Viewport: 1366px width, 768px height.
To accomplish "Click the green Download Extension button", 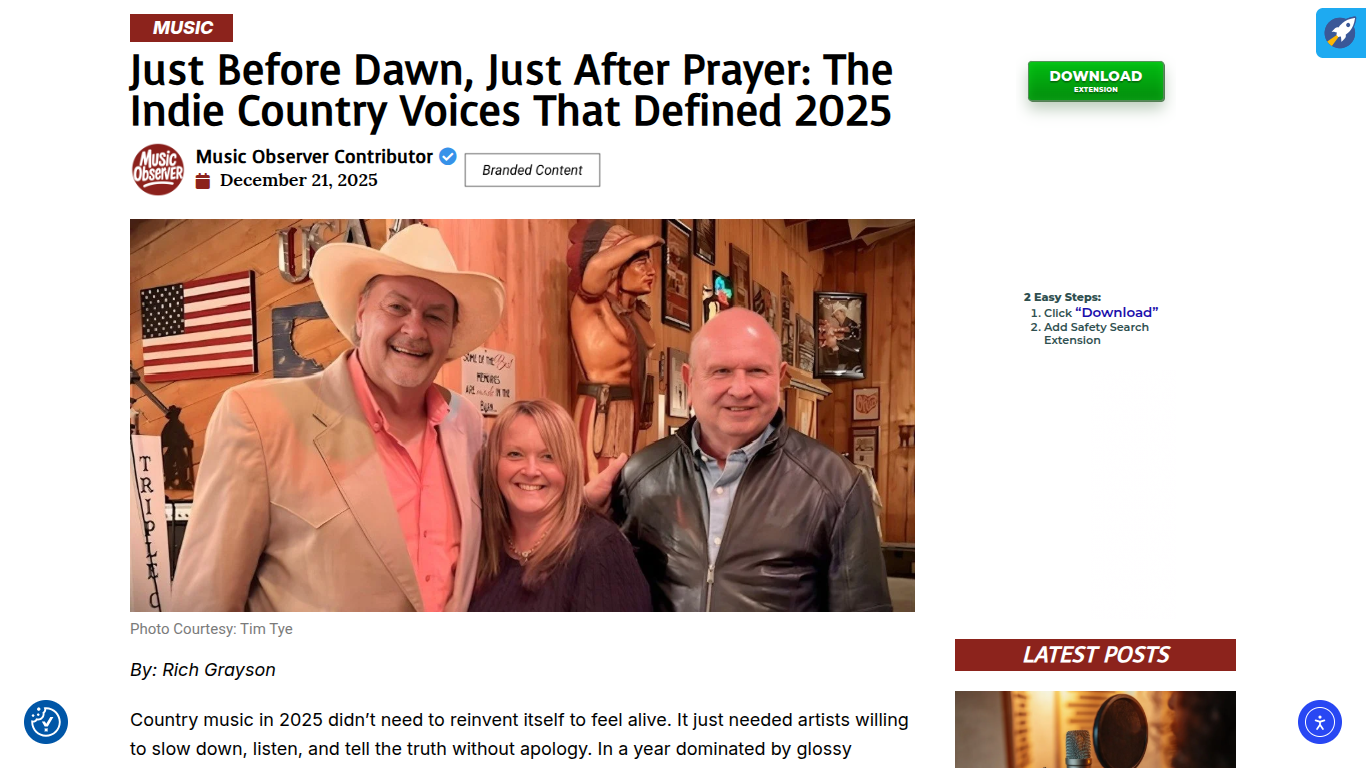I will coord(1096,81).
